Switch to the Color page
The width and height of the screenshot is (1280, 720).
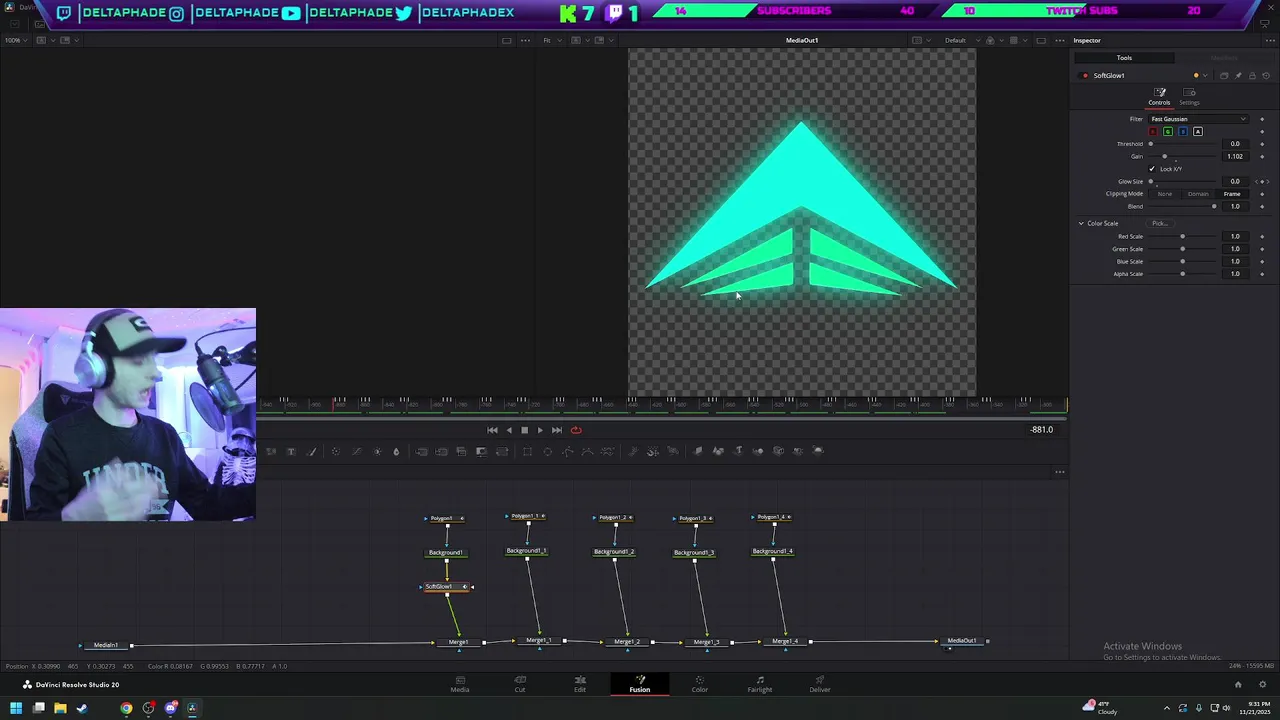pos(700,684)
